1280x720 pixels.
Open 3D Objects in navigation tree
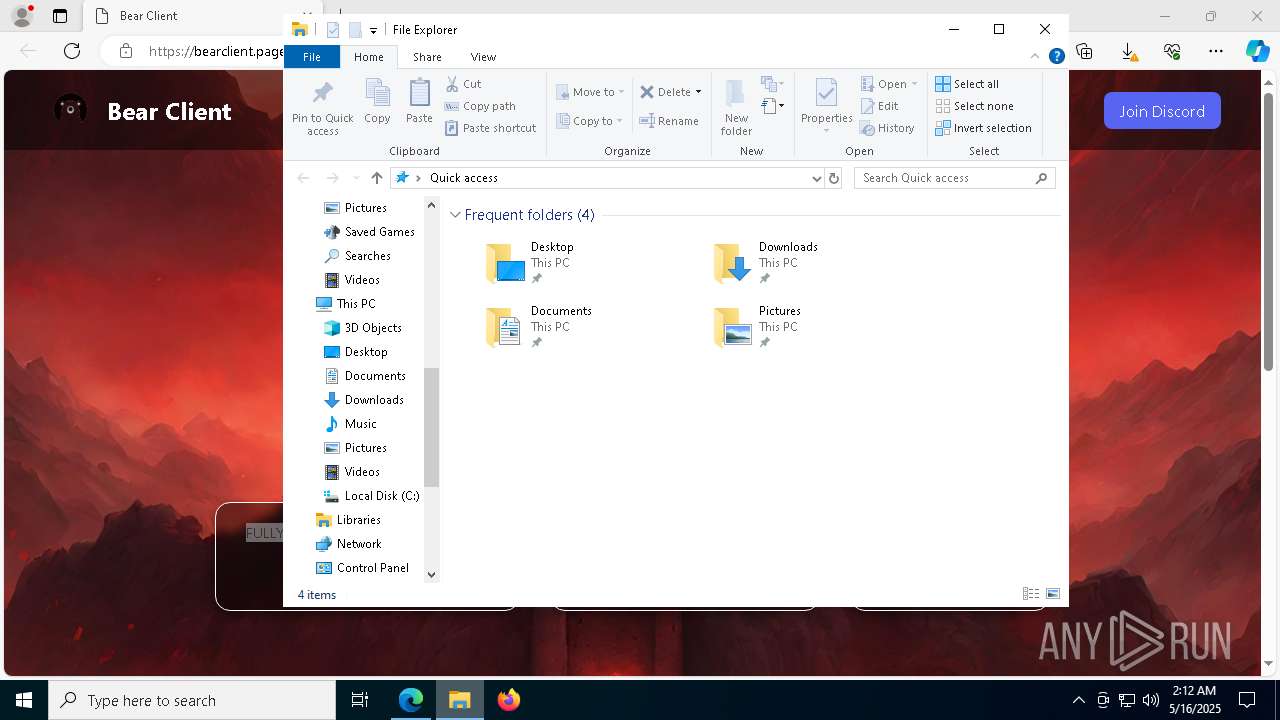363,328
